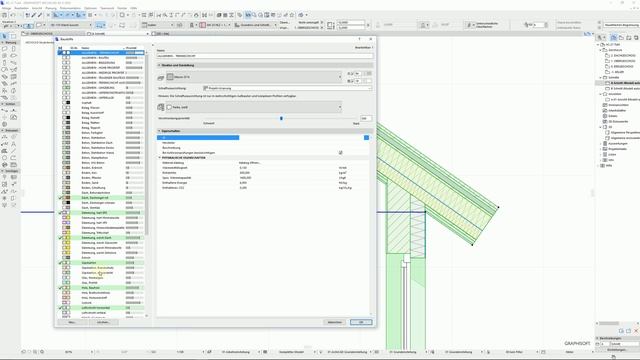Click the priority value field beside slider
Screen dimensions: 640x360
[x=366, y=118]
